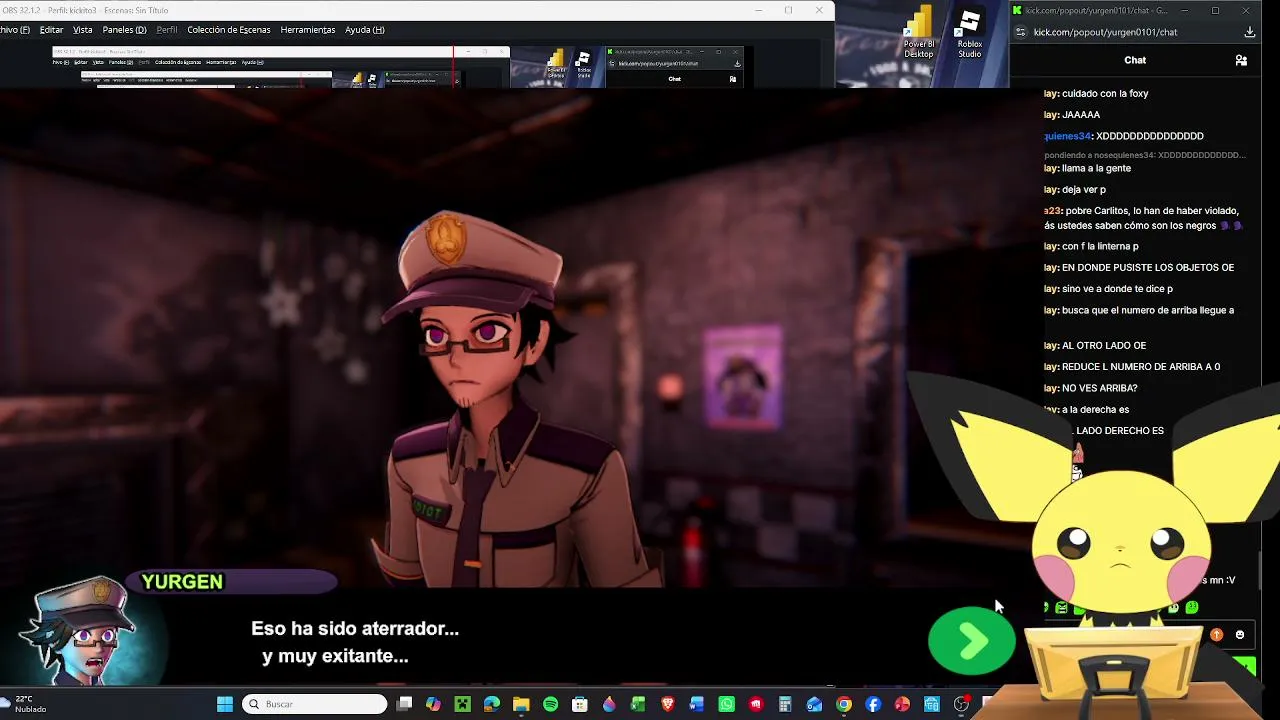Click the chat message "deja ver p"
The width and height of the screenshot is (1280, 720).
click(x=1084, y=190)
